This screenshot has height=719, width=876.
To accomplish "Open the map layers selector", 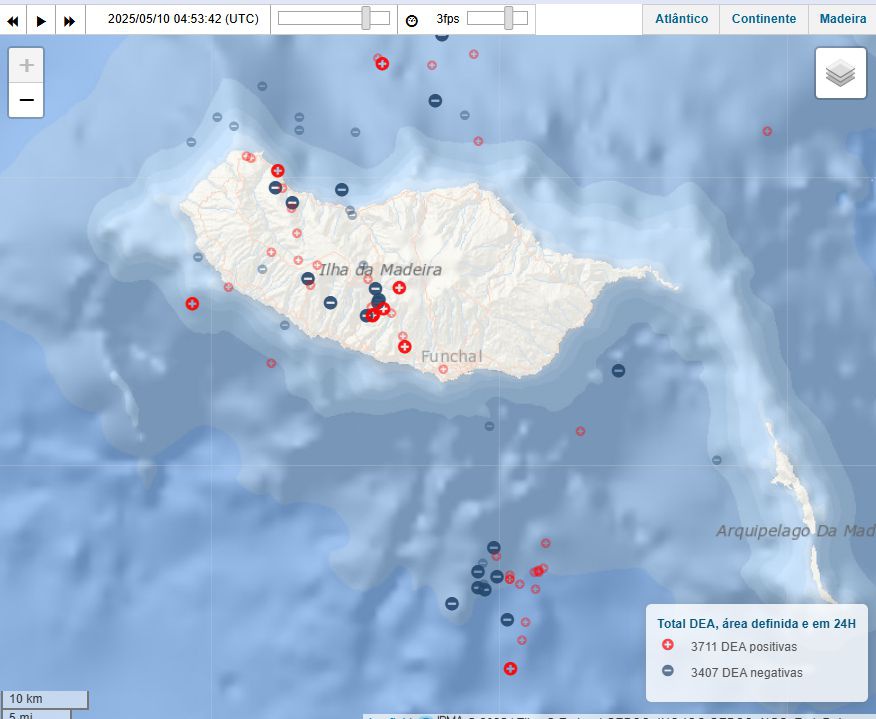I will (840, 73).
